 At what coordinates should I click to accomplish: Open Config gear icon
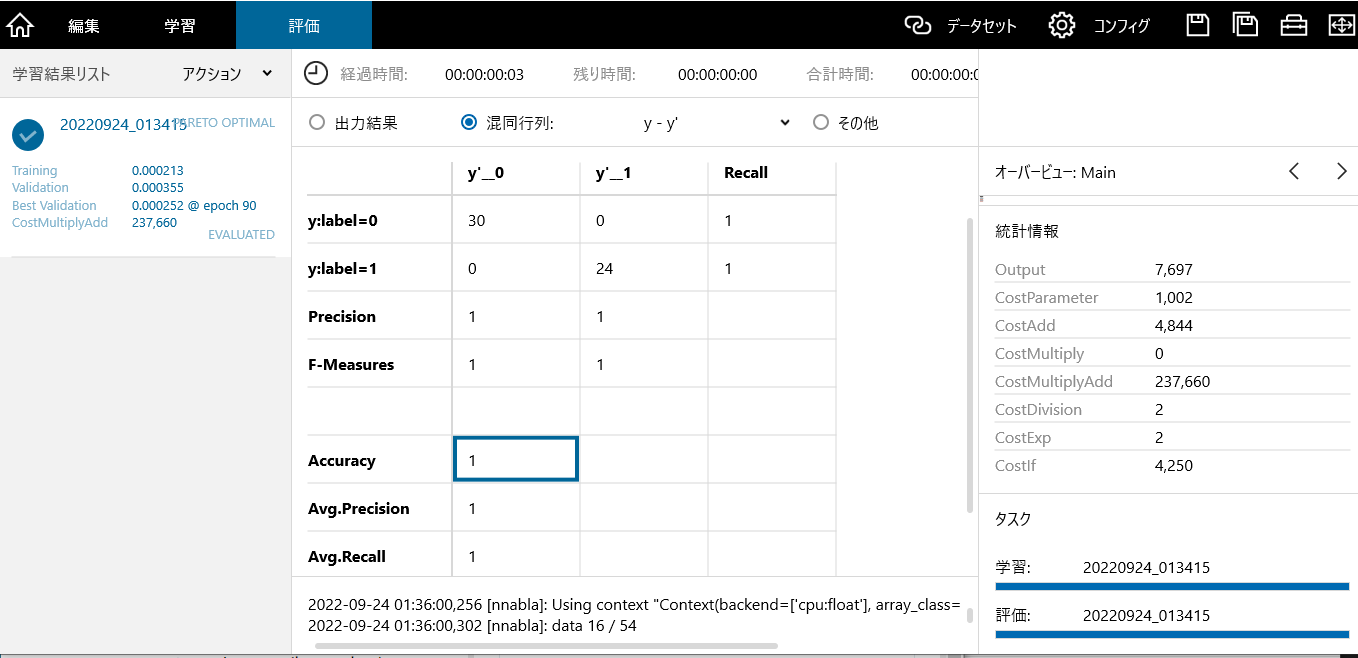tap(1061, 25)
